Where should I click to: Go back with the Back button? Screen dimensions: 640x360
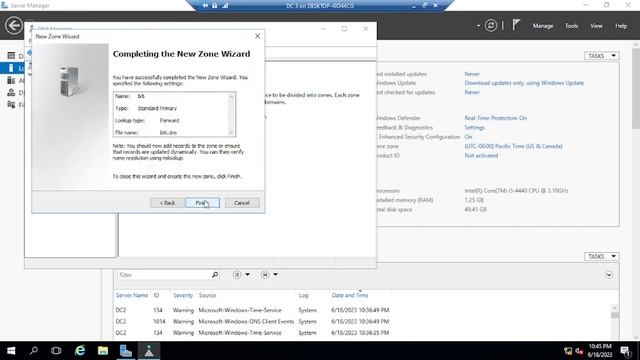coord(167,203)
